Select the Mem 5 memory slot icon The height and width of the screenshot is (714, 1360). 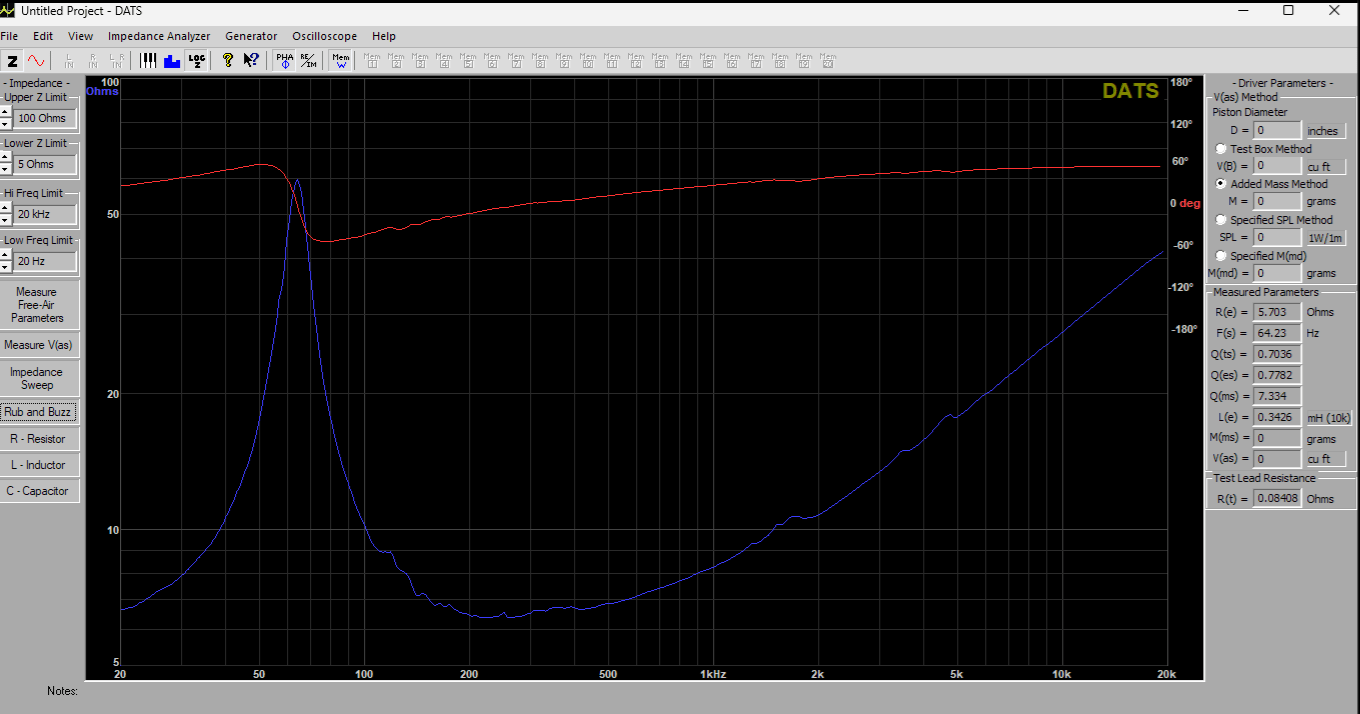[x=468, y=60]
